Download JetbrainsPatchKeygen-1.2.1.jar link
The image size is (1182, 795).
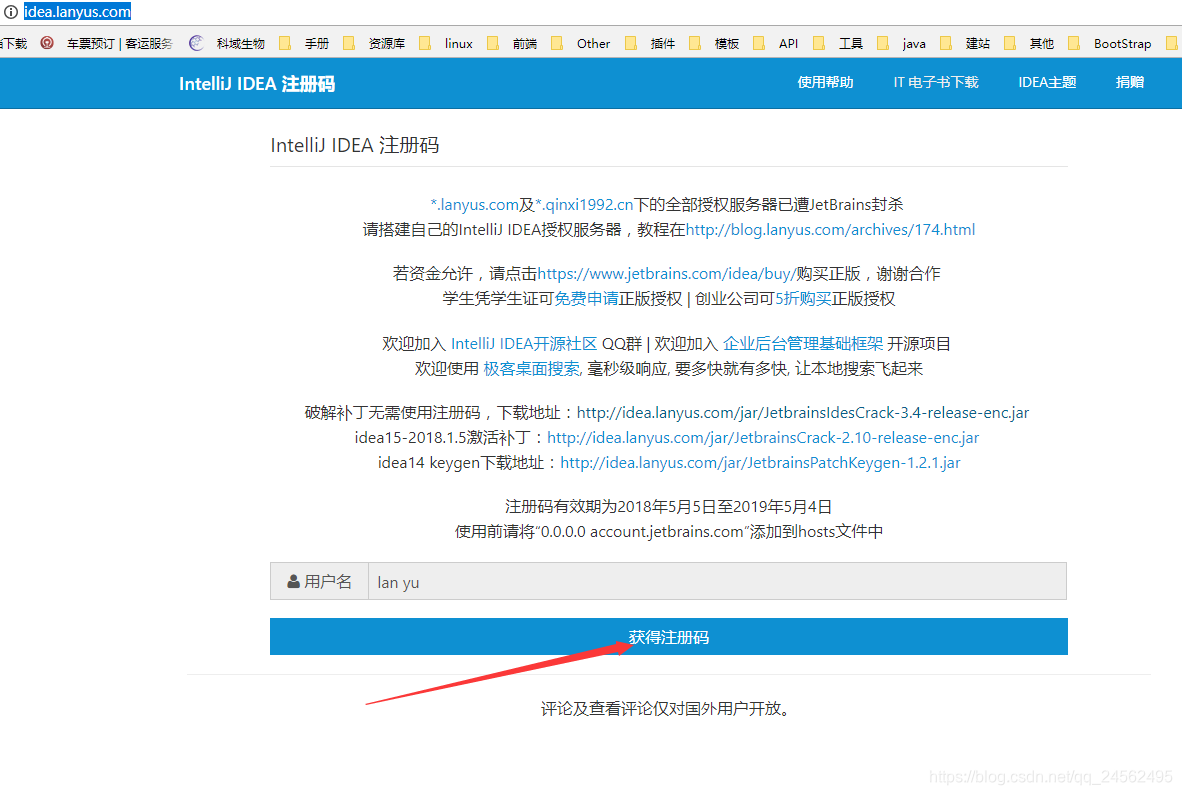760,463
